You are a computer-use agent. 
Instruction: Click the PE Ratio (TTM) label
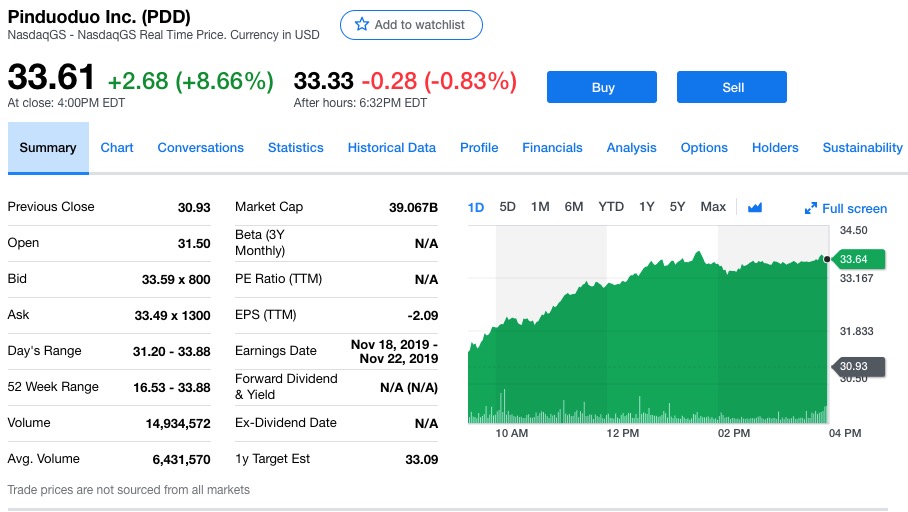pyautogui.click(x=279, y=279)
